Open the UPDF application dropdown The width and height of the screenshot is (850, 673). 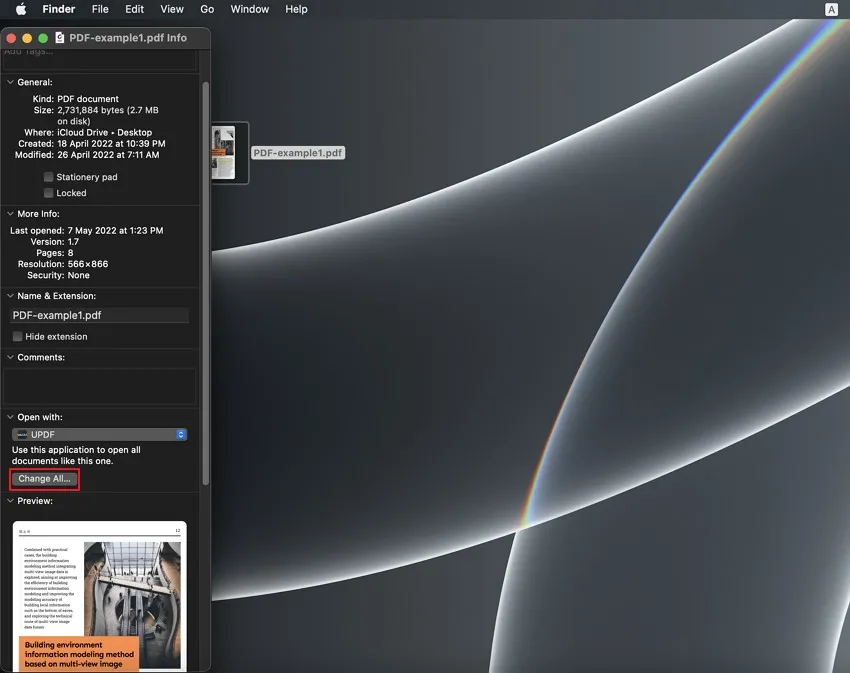tap(100, 434)
